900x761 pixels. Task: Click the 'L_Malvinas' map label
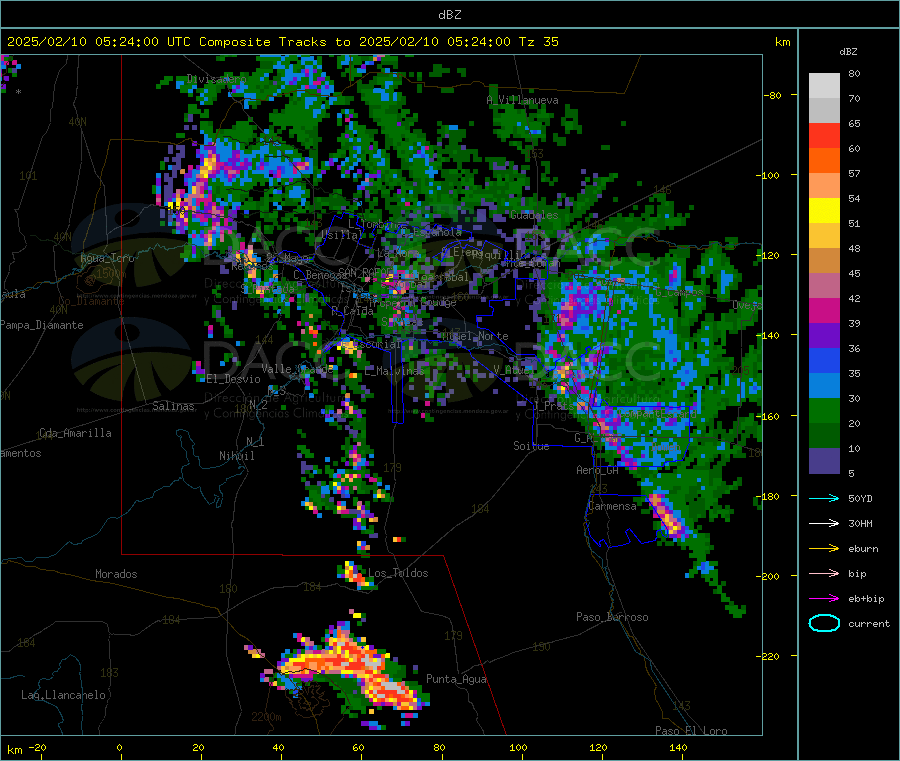(x=394, y=371)
